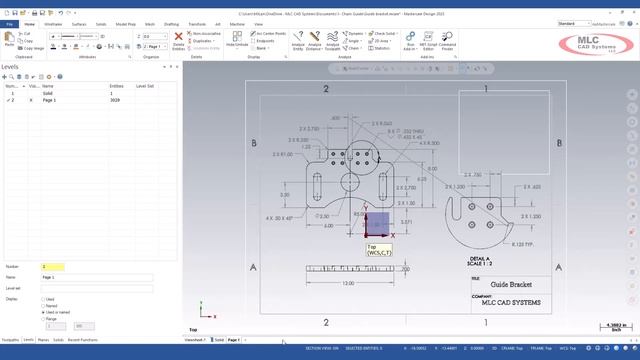Select the Range display radio button

(x=43, y=319)
